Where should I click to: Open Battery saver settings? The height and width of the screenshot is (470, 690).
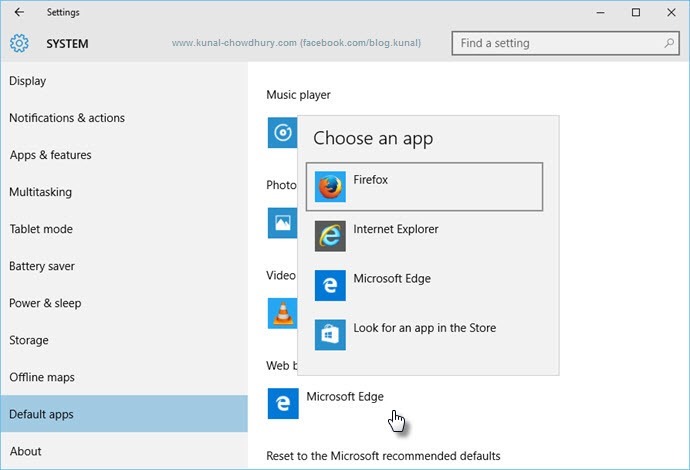click(124, 266)
